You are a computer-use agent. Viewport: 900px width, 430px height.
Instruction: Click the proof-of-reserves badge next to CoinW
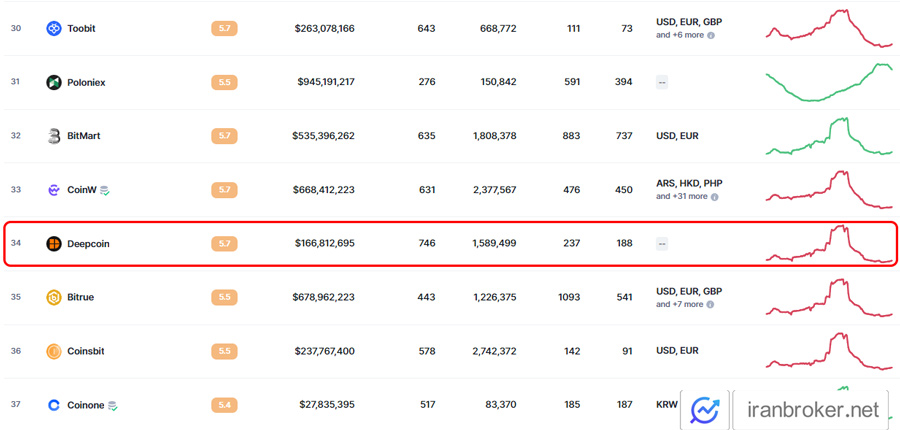104,191
